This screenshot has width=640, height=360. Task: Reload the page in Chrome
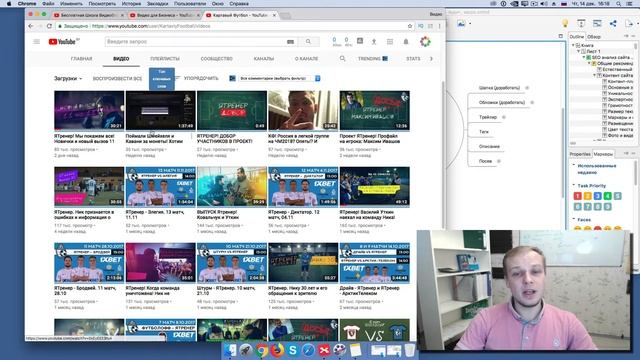click(x=49, y=26)
